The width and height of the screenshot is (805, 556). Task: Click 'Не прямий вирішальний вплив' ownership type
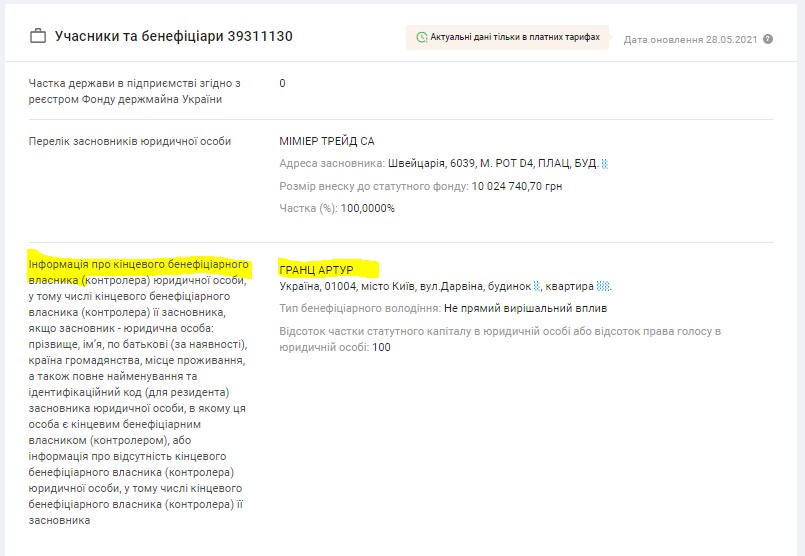click(525, 309)
